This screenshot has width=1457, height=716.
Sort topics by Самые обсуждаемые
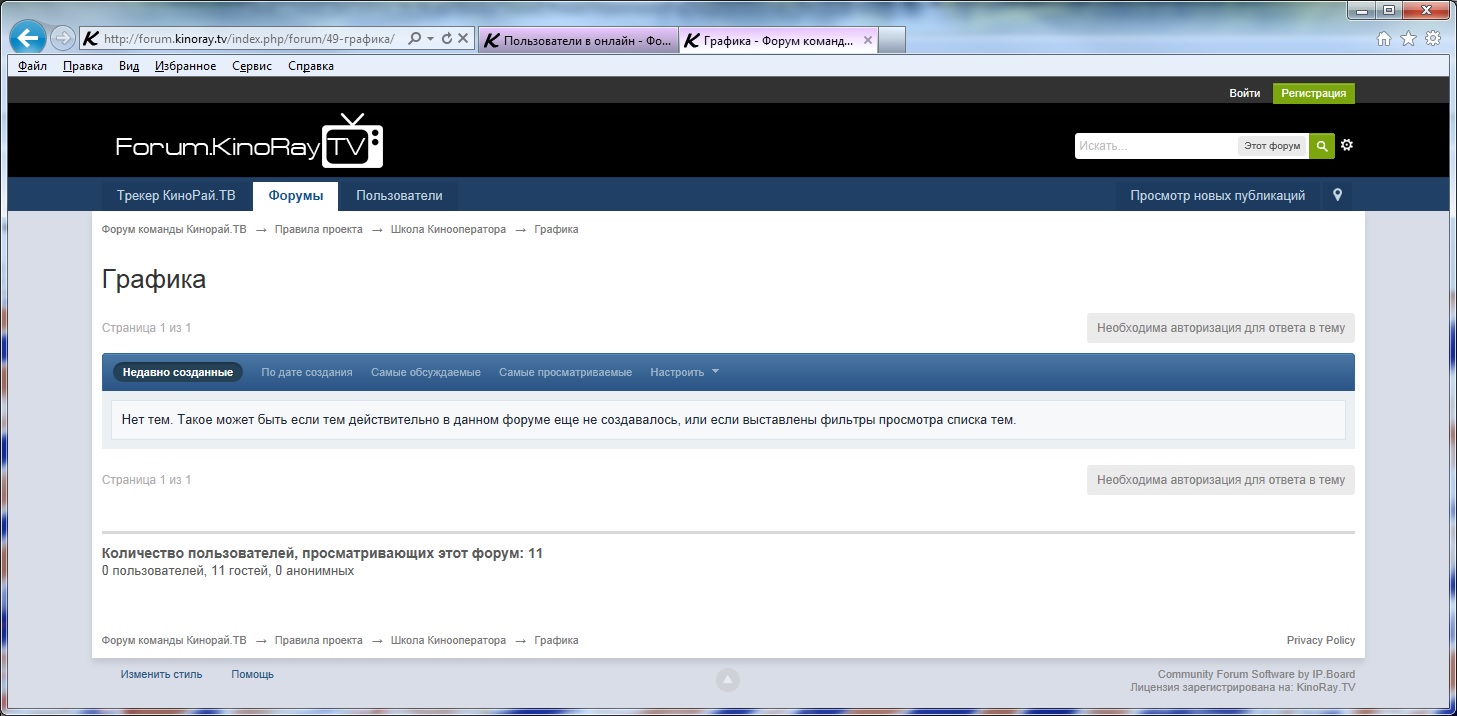click(x=426, y=372)
